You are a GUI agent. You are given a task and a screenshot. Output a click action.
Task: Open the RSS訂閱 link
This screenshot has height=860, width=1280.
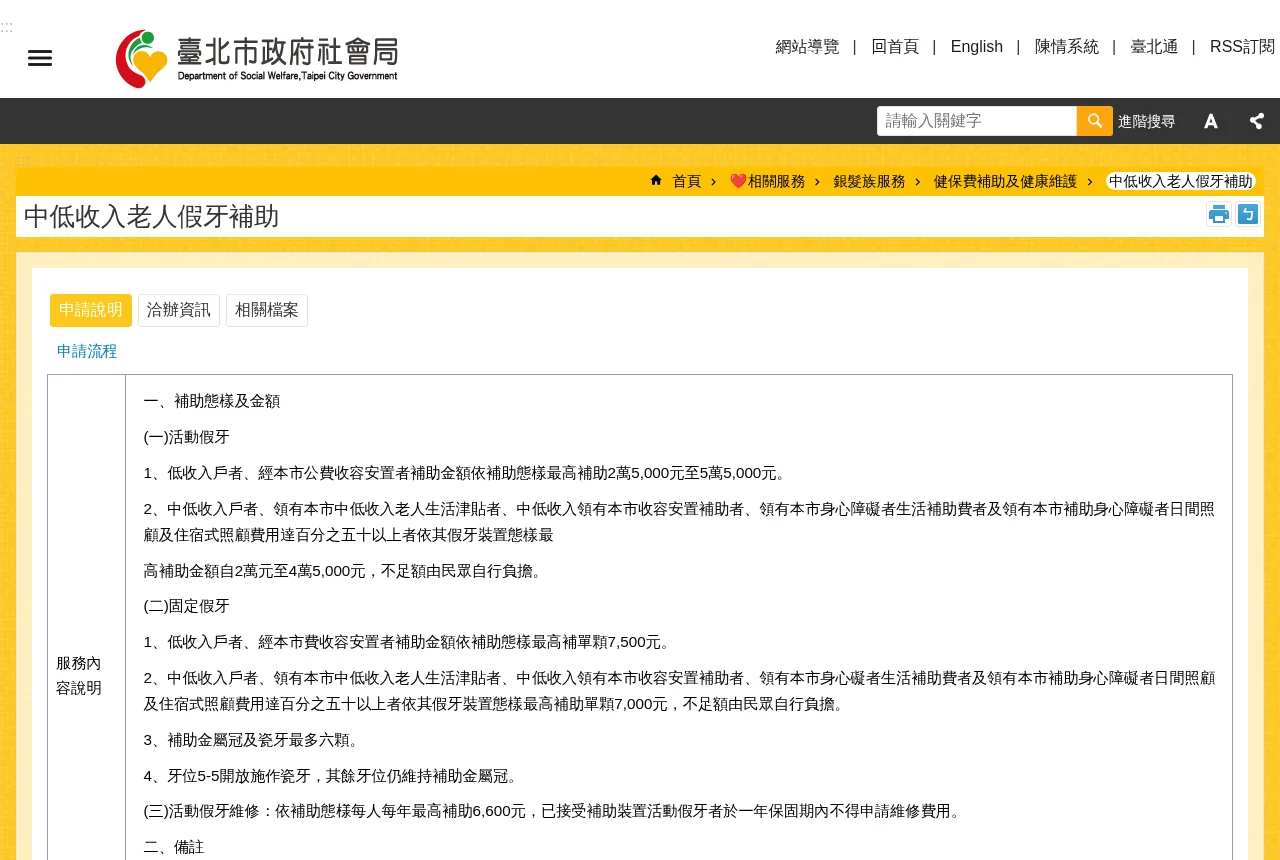pyautogui.click(x=1243, y=46)
